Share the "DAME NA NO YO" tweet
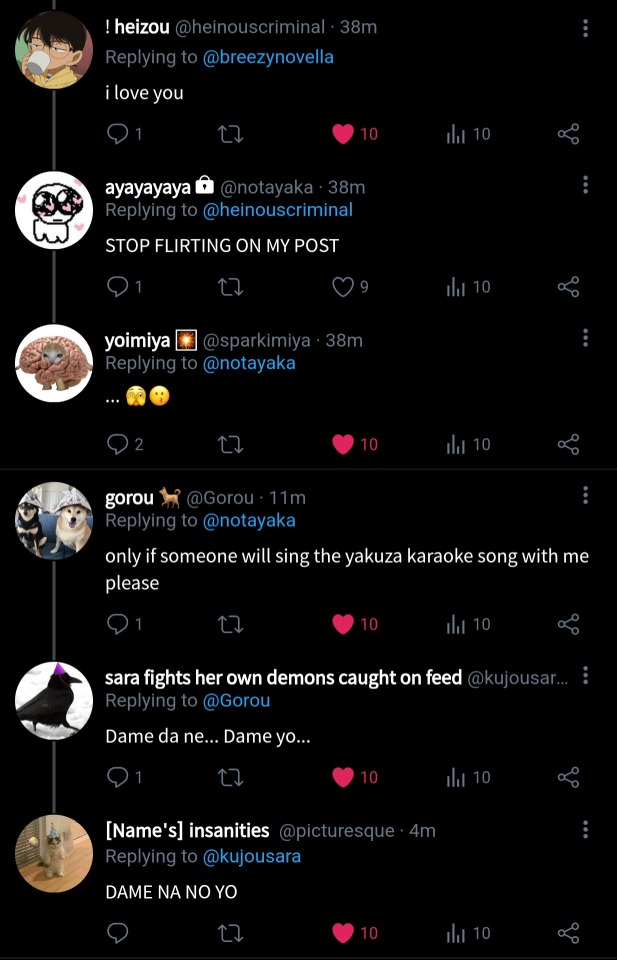 [568, 933]
